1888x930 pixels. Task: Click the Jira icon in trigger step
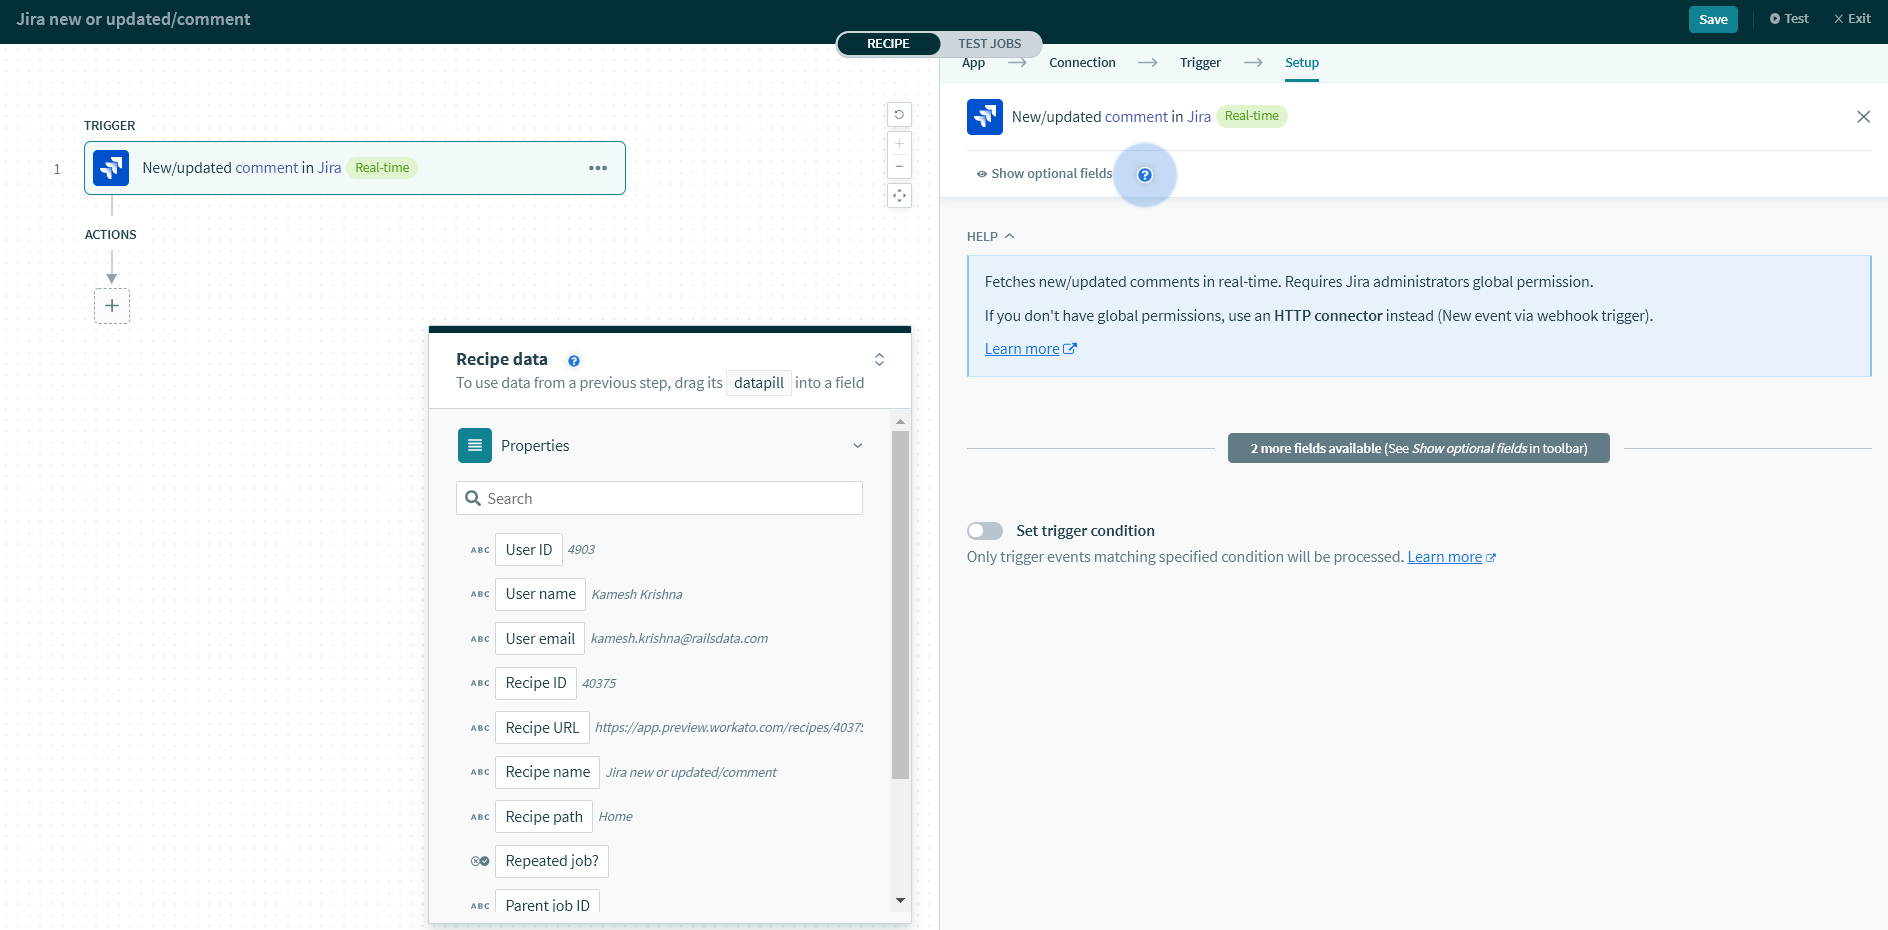pos(111,168)
